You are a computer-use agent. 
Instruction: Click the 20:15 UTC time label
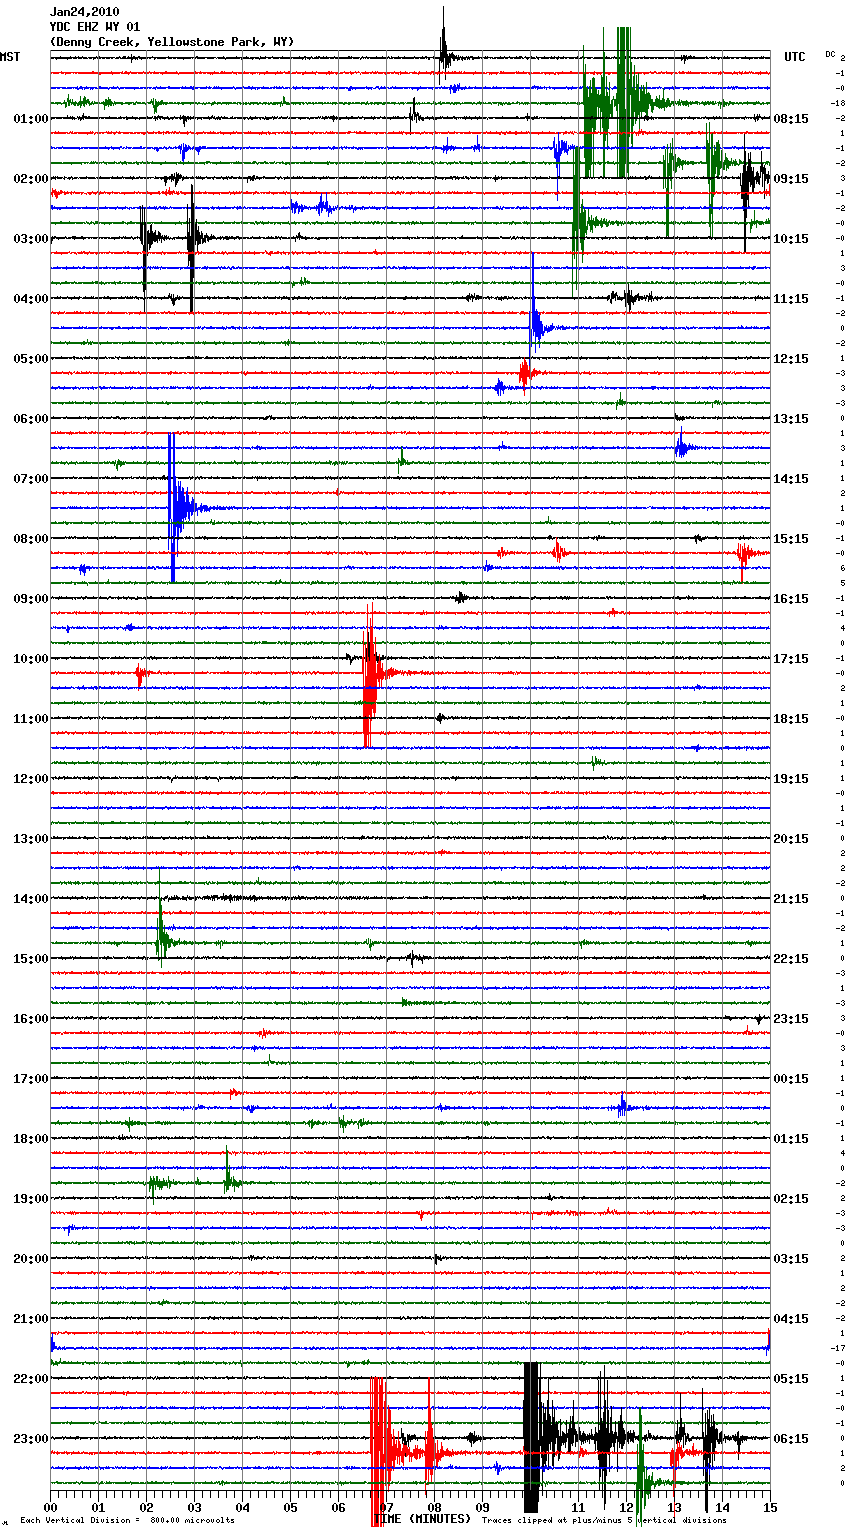coord(791,839)
